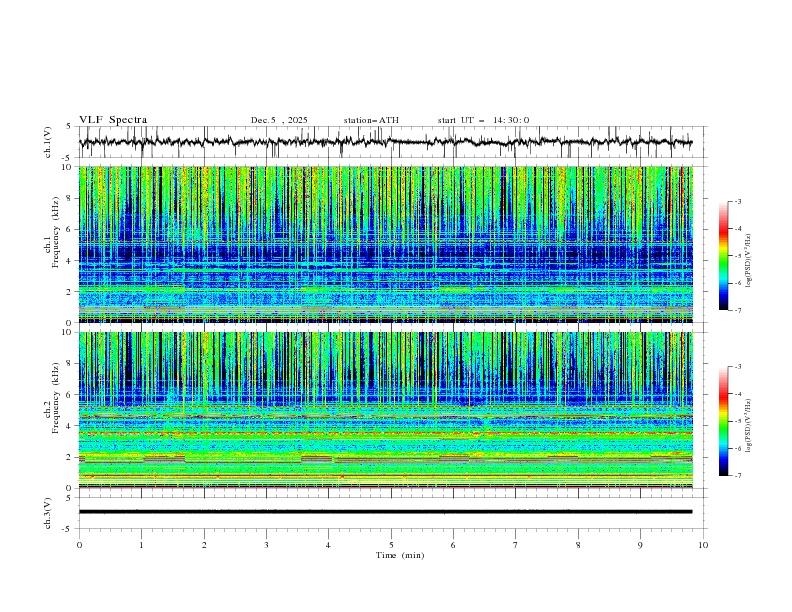Click the ch.1 colorbar '-3' tick label
The image size is (792, 612).
click(x=737, y=201)
